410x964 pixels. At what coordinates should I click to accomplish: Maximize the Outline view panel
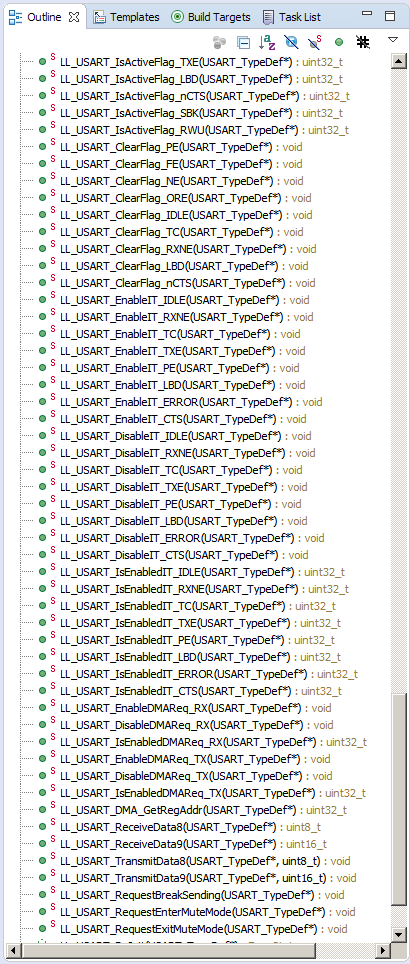(x=390, y=16)
